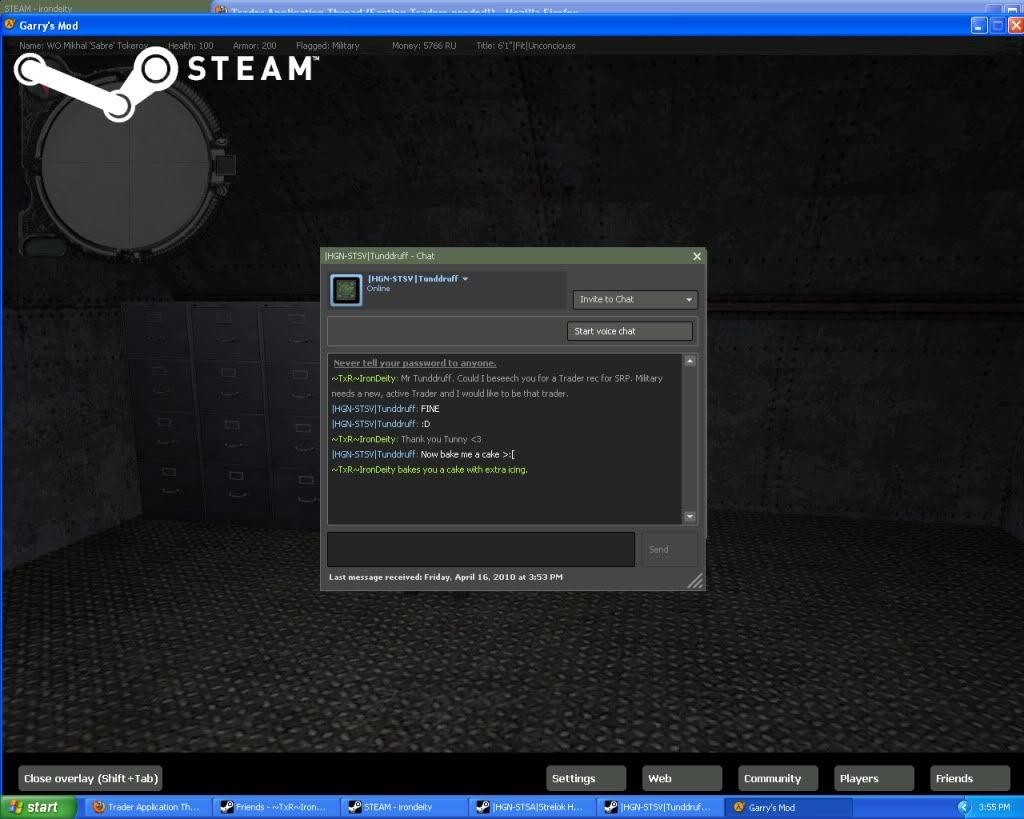Switch to the Trader Application Firefox taskbar item
This screenshot has height=819, width=1024.
coord(148,807)
